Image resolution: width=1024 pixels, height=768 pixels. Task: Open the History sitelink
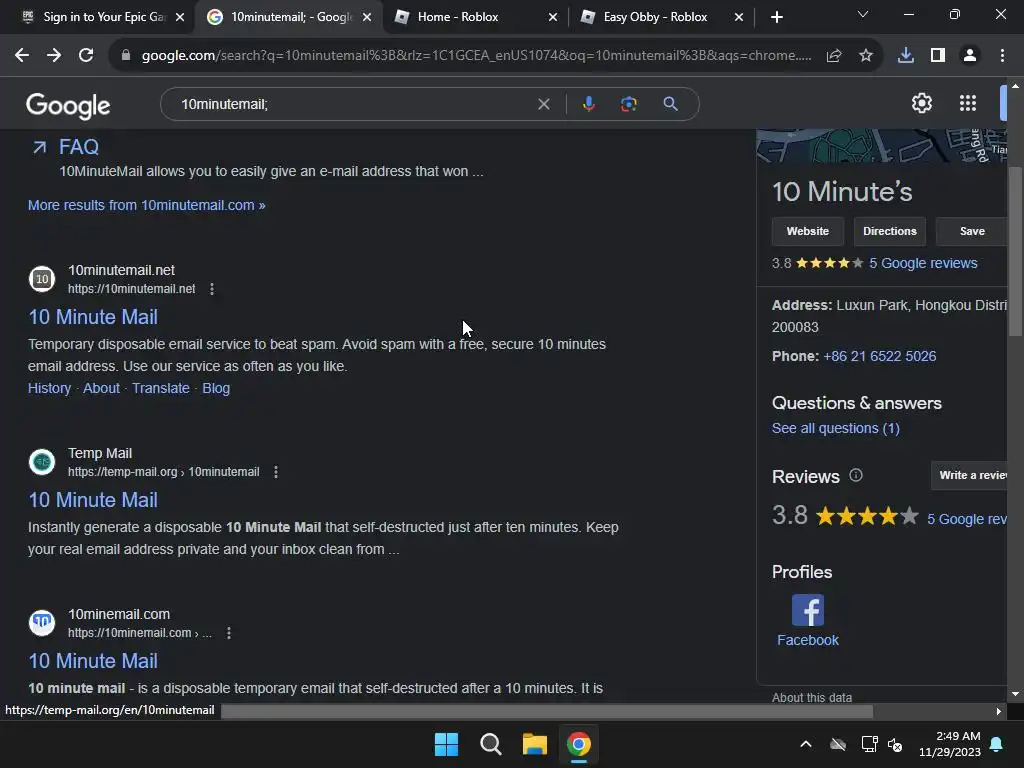[49, 388]
